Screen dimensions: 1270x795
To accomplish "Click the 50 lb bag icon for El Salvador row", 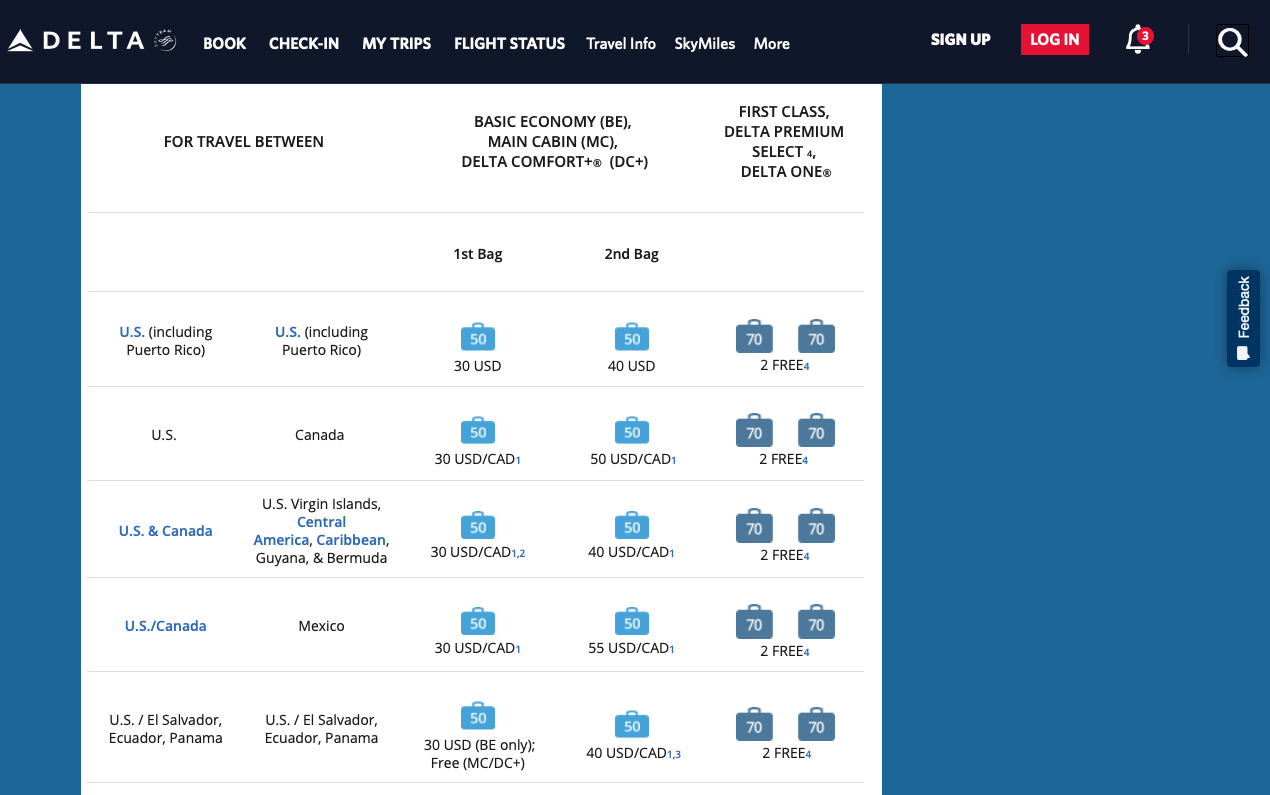I will [x=477, y=717].
